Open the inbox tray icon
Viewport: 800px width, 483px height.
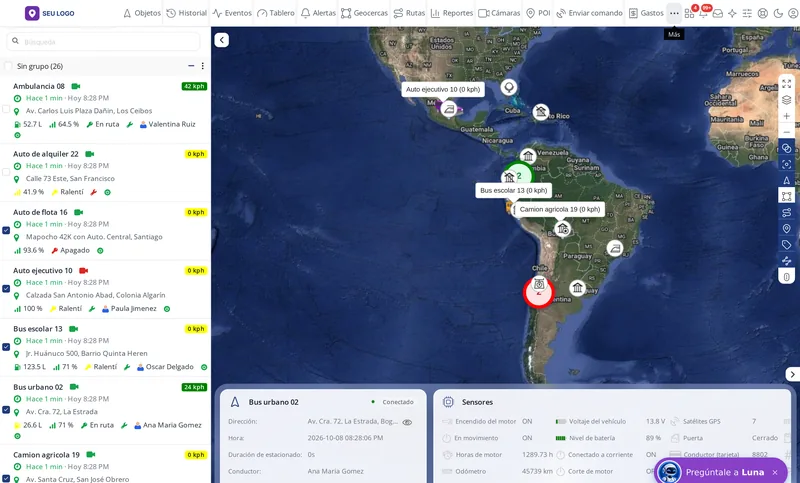(x=718, y=13)
